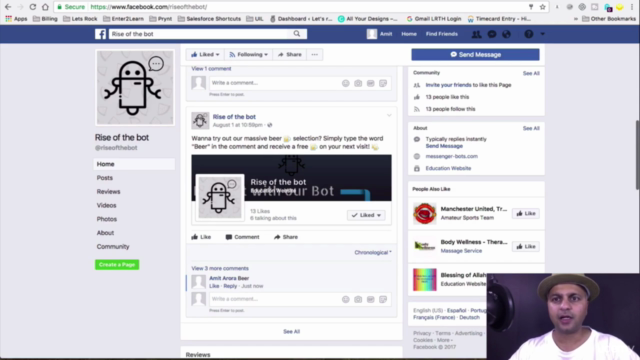Attach photo in bottom comment box

(358, 299)
